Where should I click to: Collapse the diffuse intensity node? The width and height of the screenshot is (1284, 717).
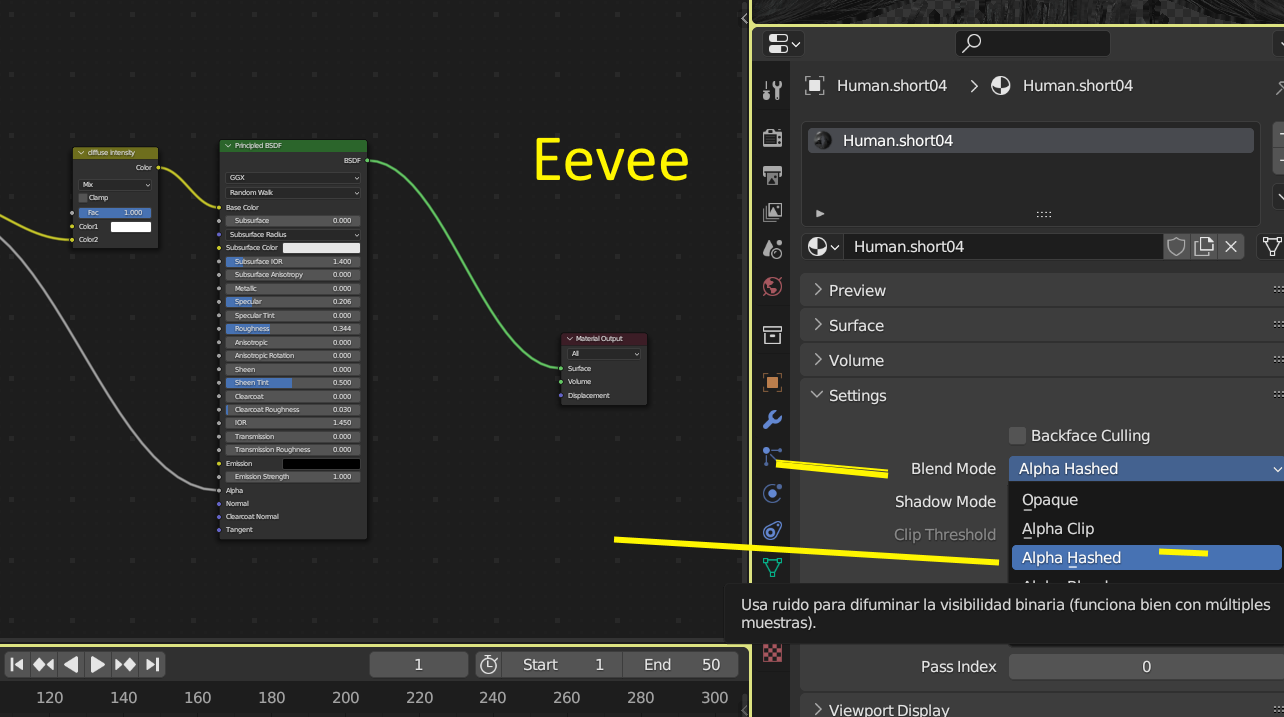click(x=81, y=153)
